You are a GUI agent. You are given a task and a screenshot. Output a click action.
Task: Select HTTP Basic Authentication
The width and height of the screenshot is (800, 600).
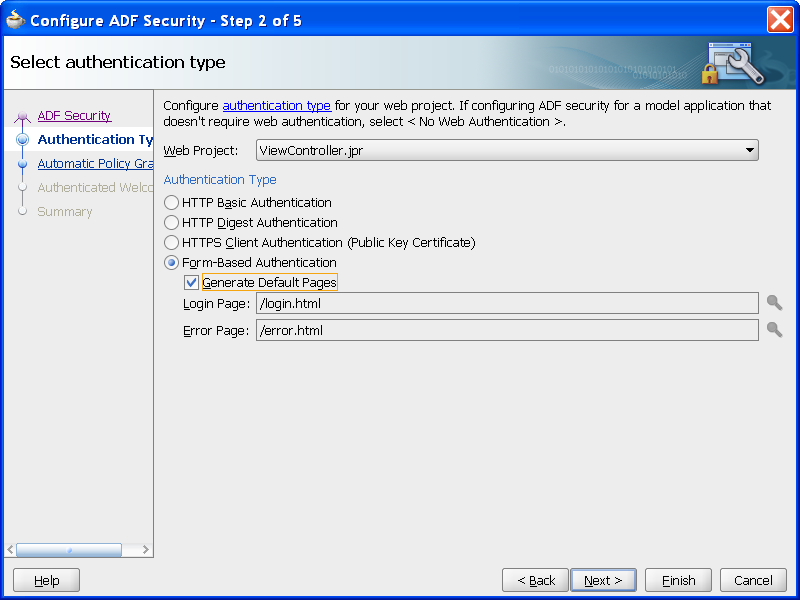[171, 202]
